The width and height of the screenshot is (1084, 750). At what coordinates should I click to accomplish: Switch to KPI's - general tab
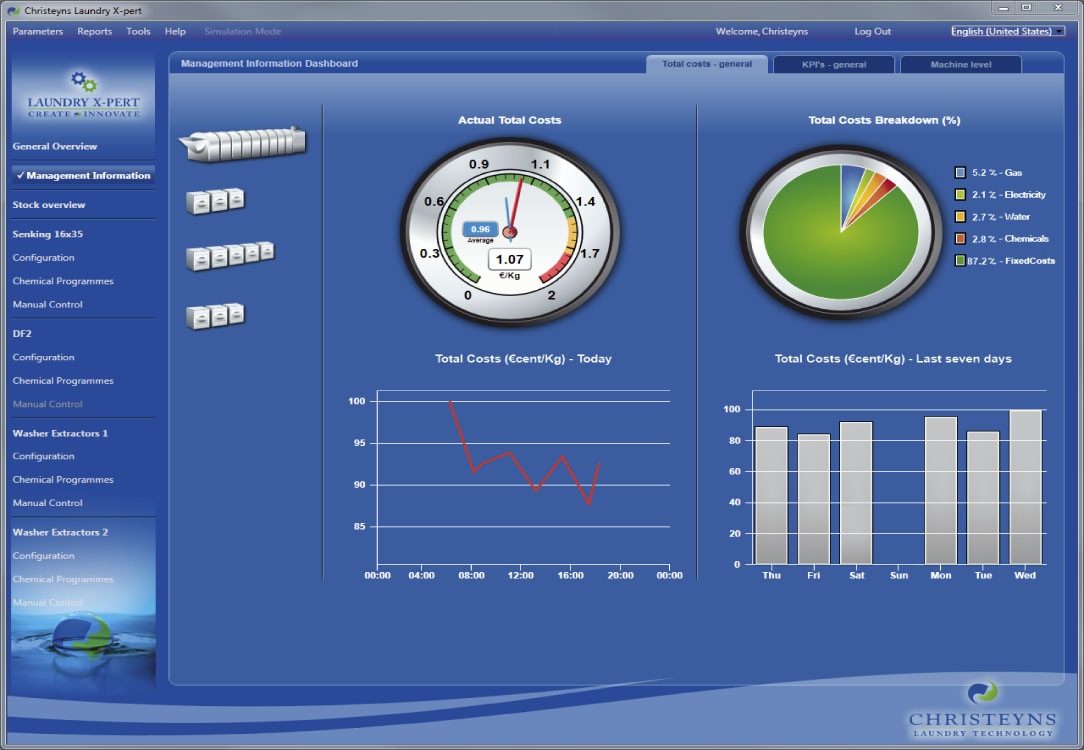tap(834, 64)
